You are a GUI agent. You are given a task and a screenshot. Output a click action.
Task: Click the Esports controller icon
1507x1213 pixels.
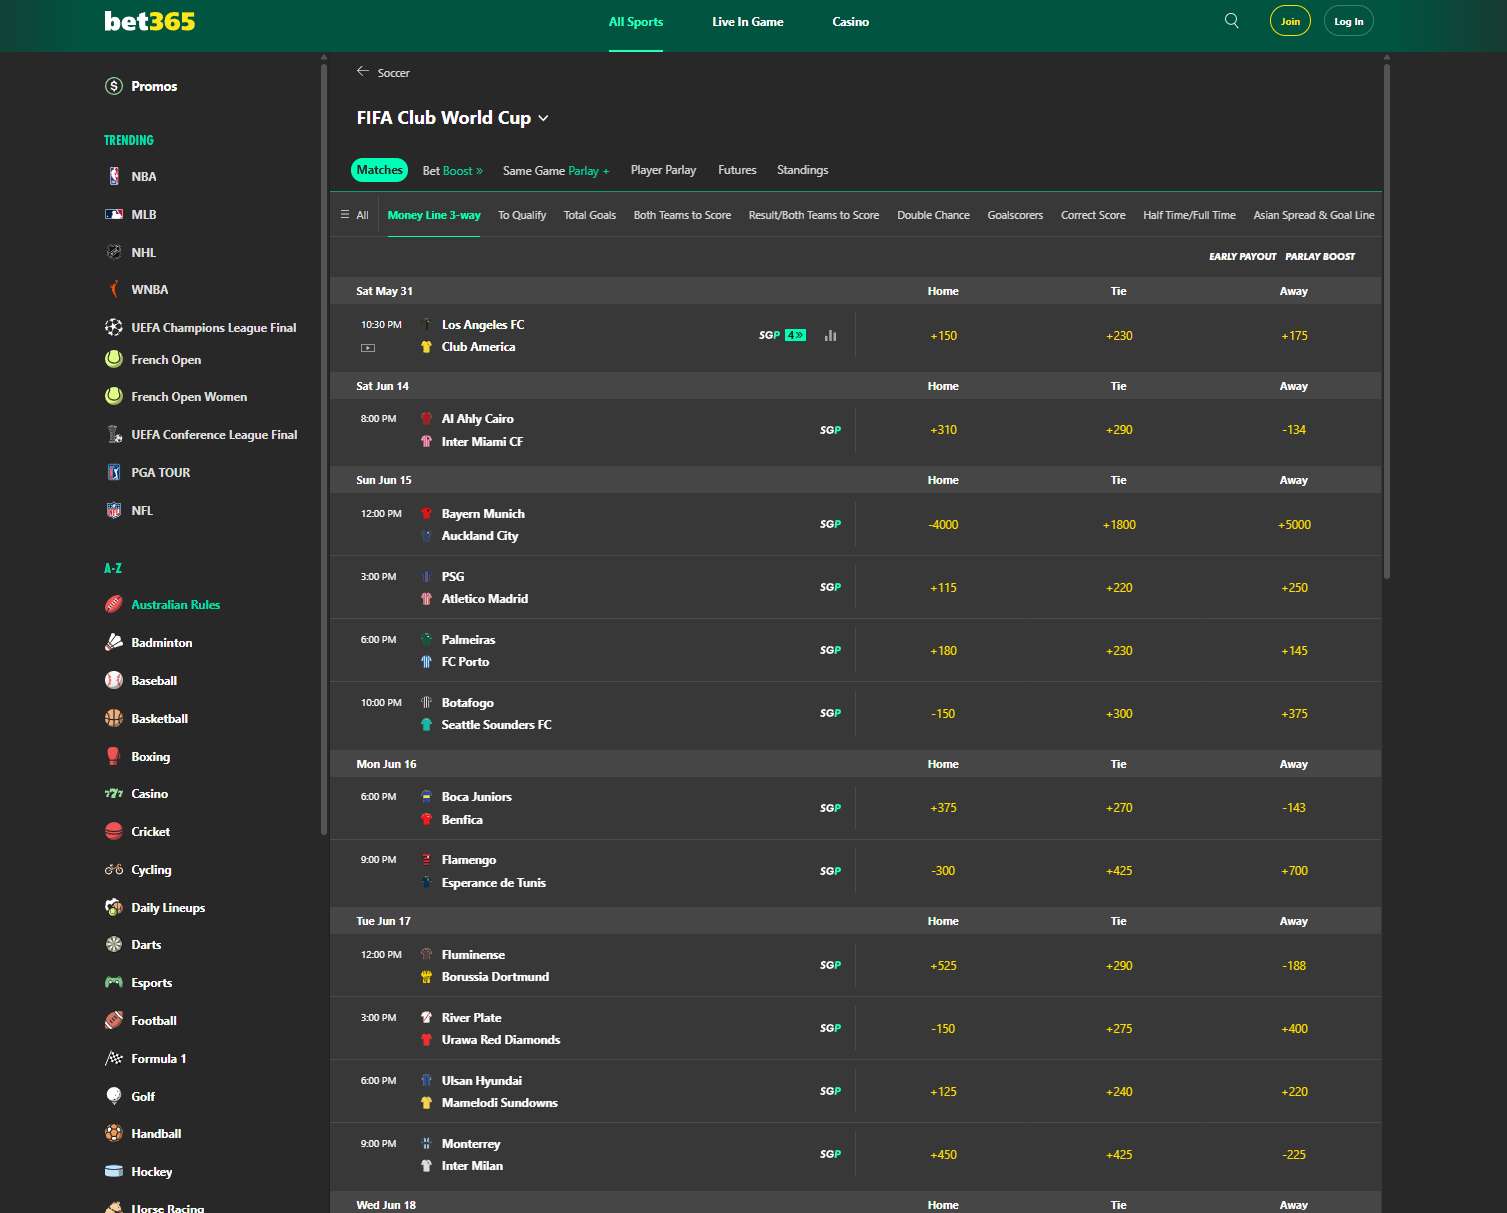[114, 982]
